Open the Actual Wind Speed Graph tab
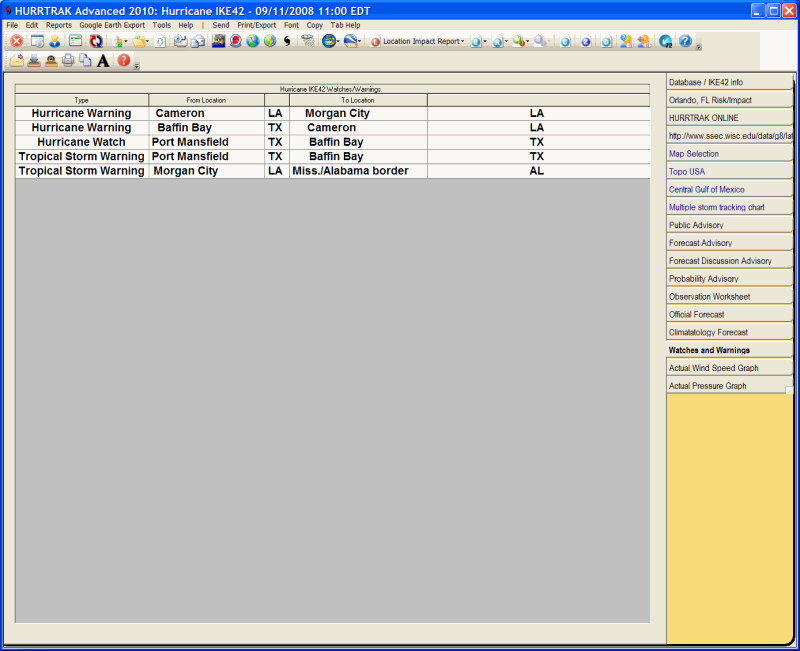Viewport: 800px width, 651px height. click(x=729, y=368)
